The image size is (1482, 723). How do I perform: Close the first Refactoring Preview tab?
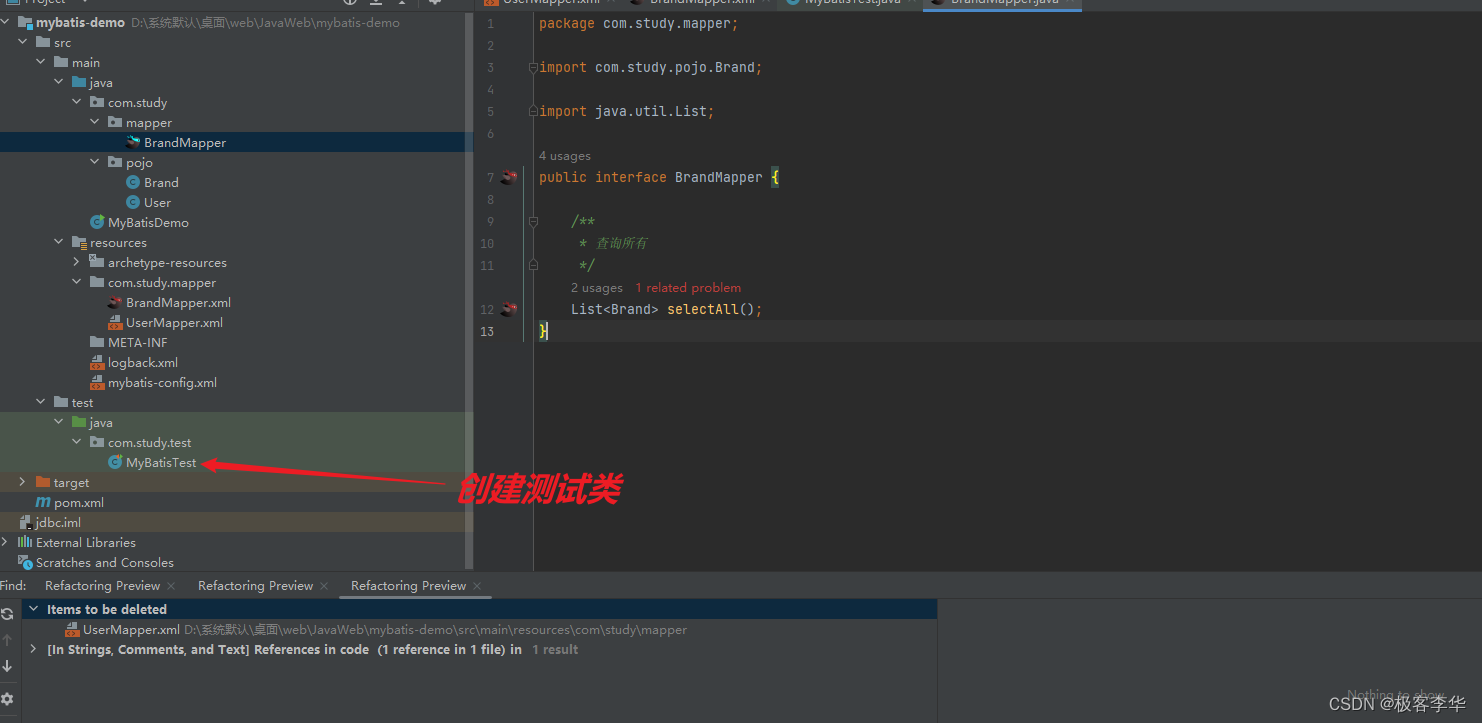[171, 586]
